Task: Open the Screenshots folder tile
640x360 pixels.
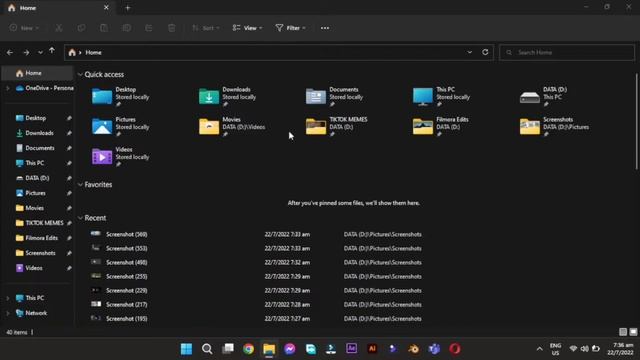Action: tap(555, 127)
